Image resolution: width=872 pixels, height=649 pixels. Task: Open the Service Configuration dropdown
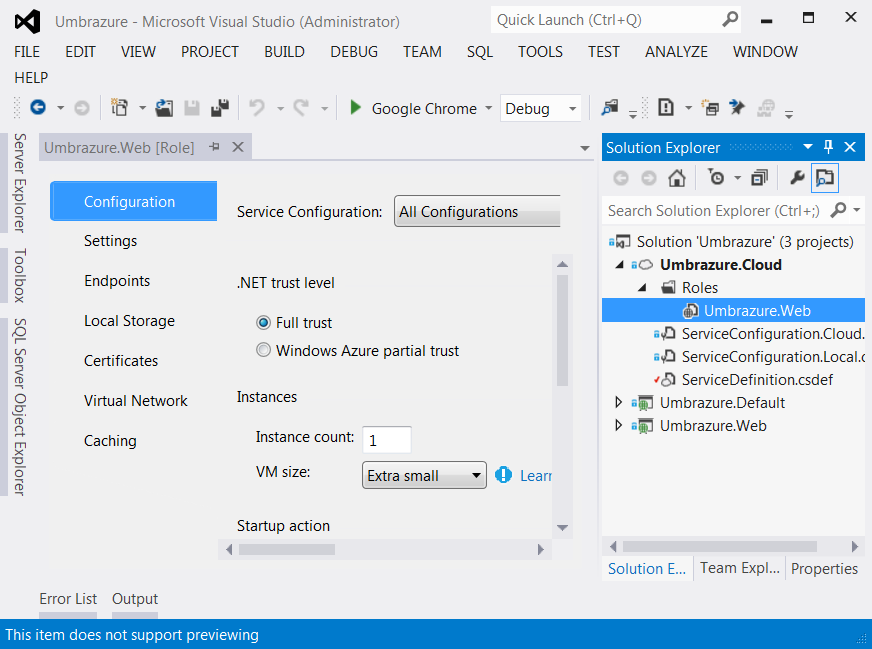477,212
